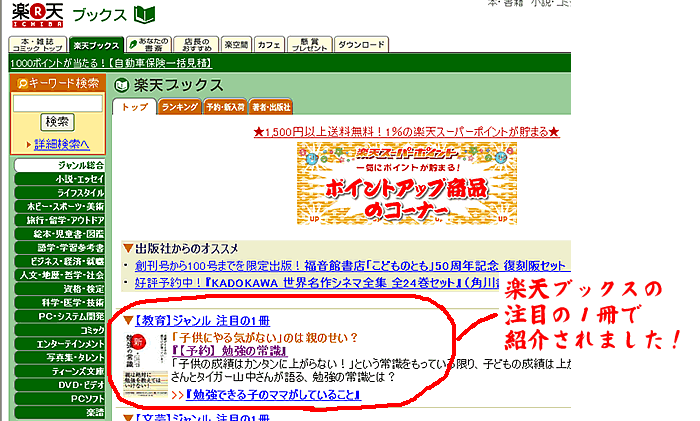Switch to the 楽空間 tab

point(237,45)
